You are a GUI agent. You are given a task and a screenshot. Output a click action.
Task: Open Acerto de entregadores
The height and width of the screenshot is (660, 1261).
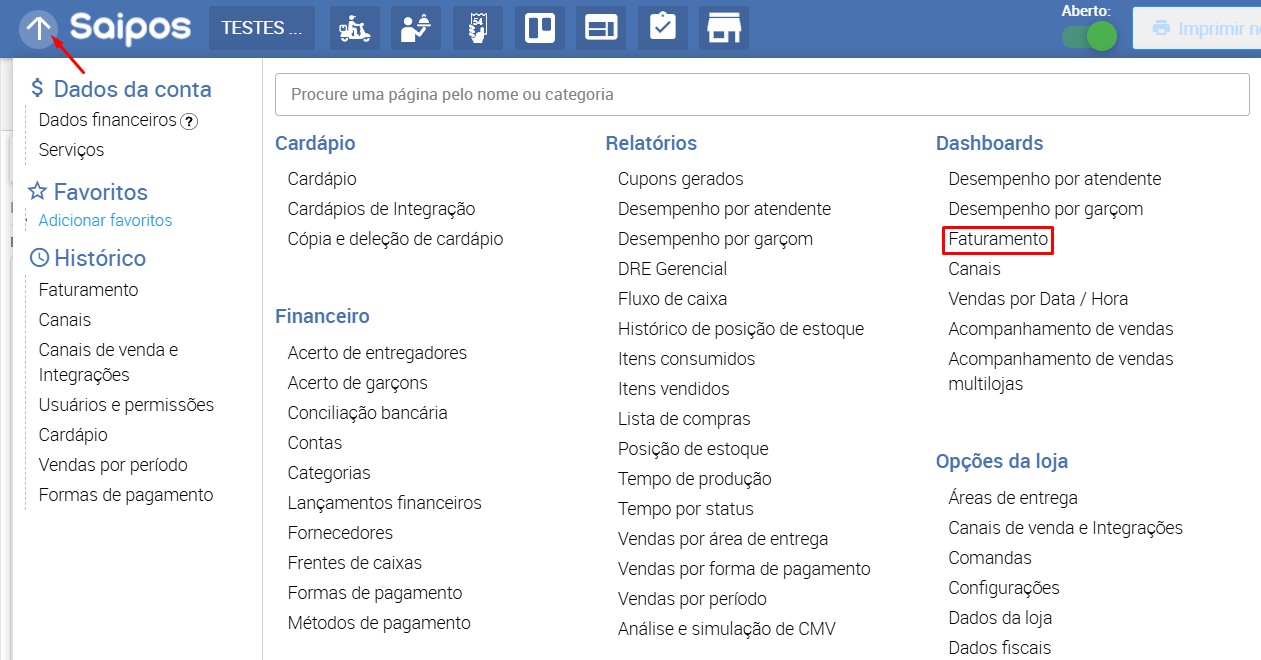coord(377,353)
